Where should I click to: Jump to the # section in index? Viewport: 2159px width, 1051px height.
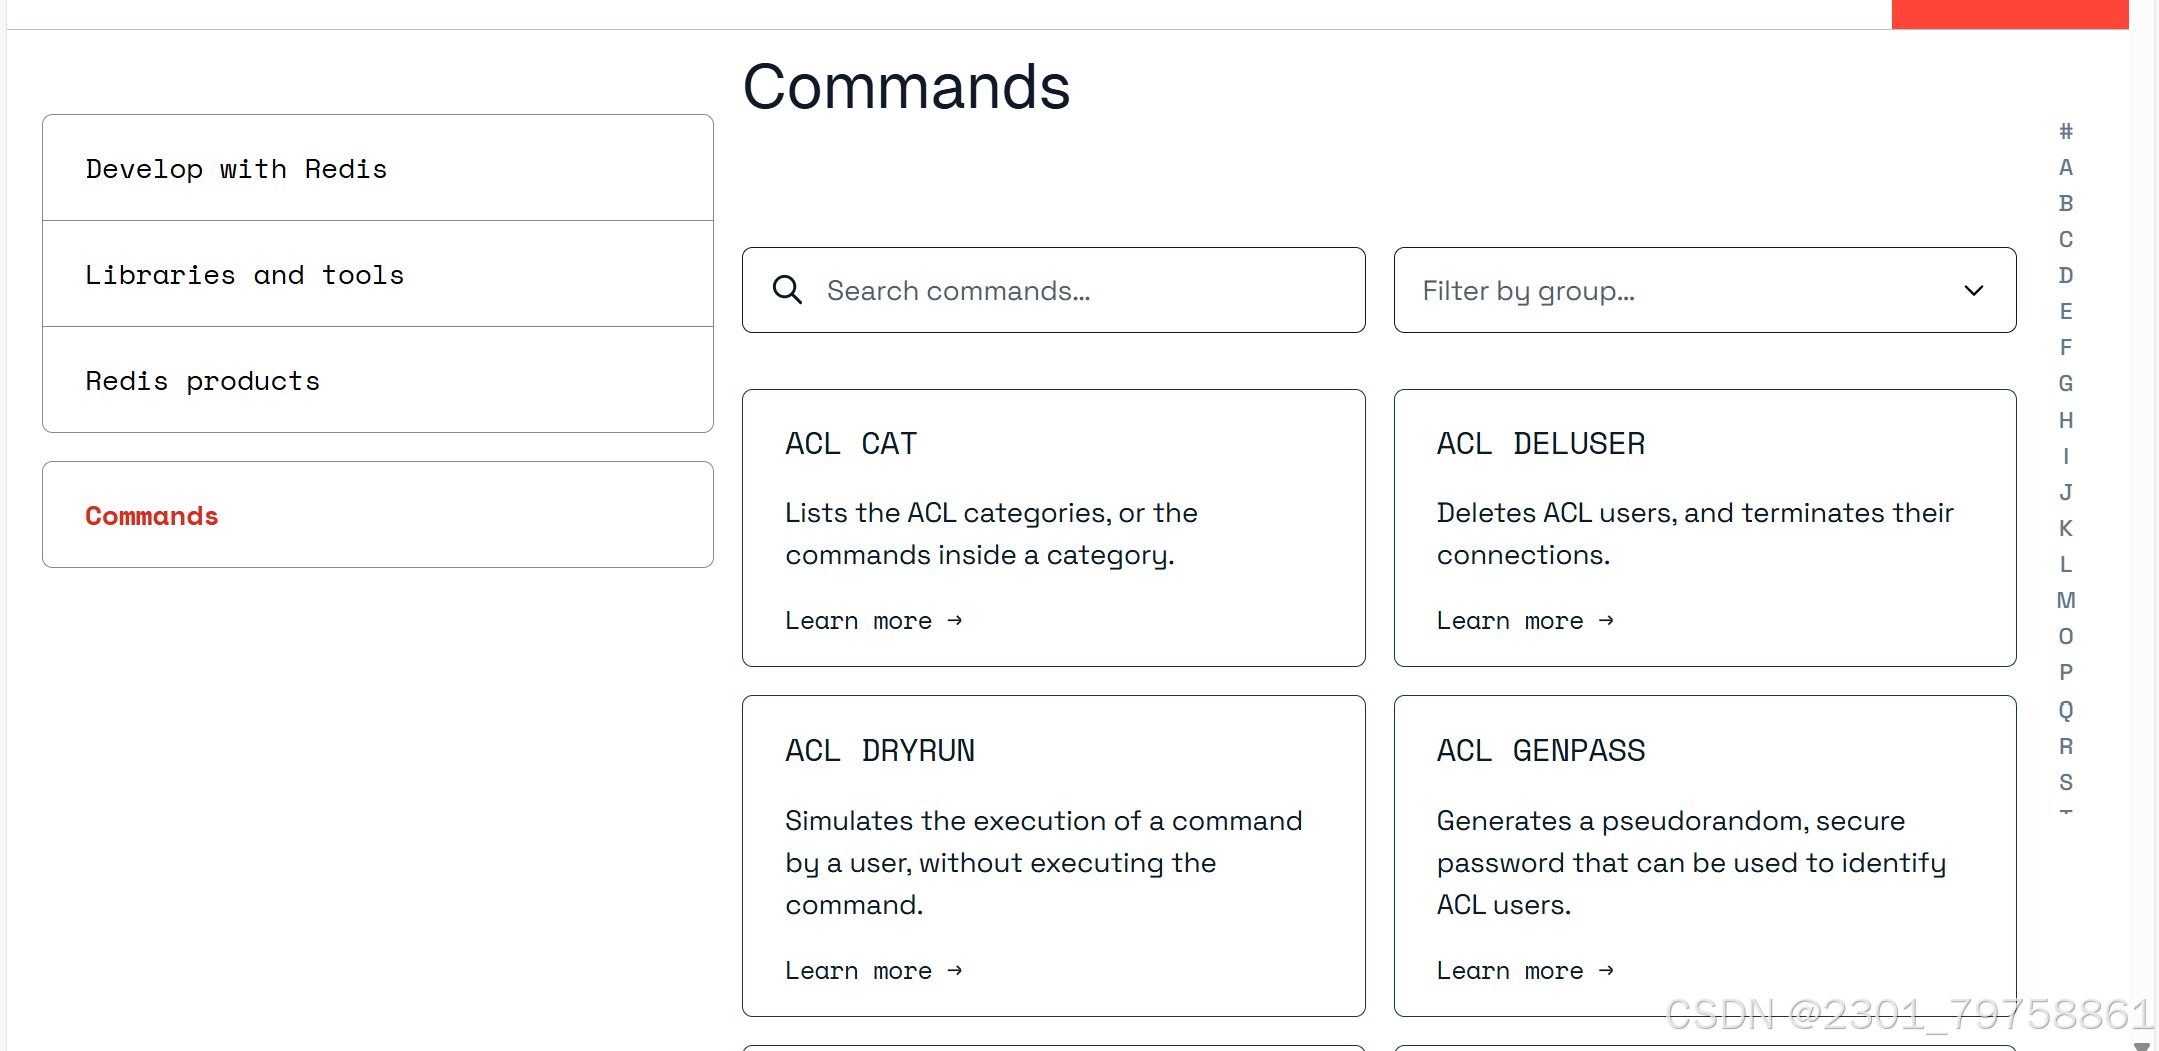(2065, 132)
